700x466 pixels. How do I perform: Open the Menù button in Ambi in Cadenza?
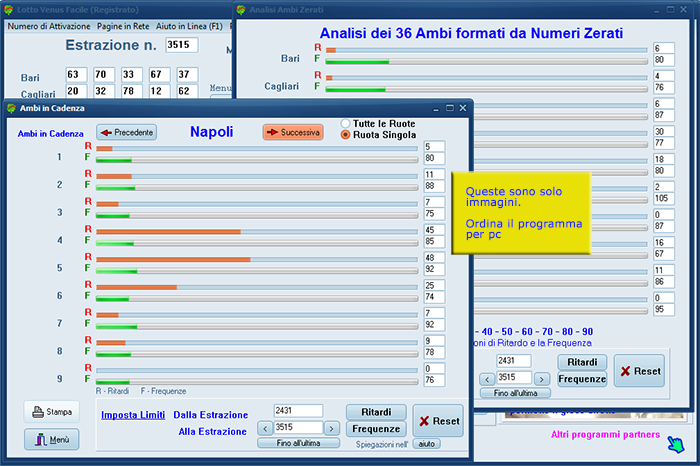pyautogui.click(x=52, y=440)
